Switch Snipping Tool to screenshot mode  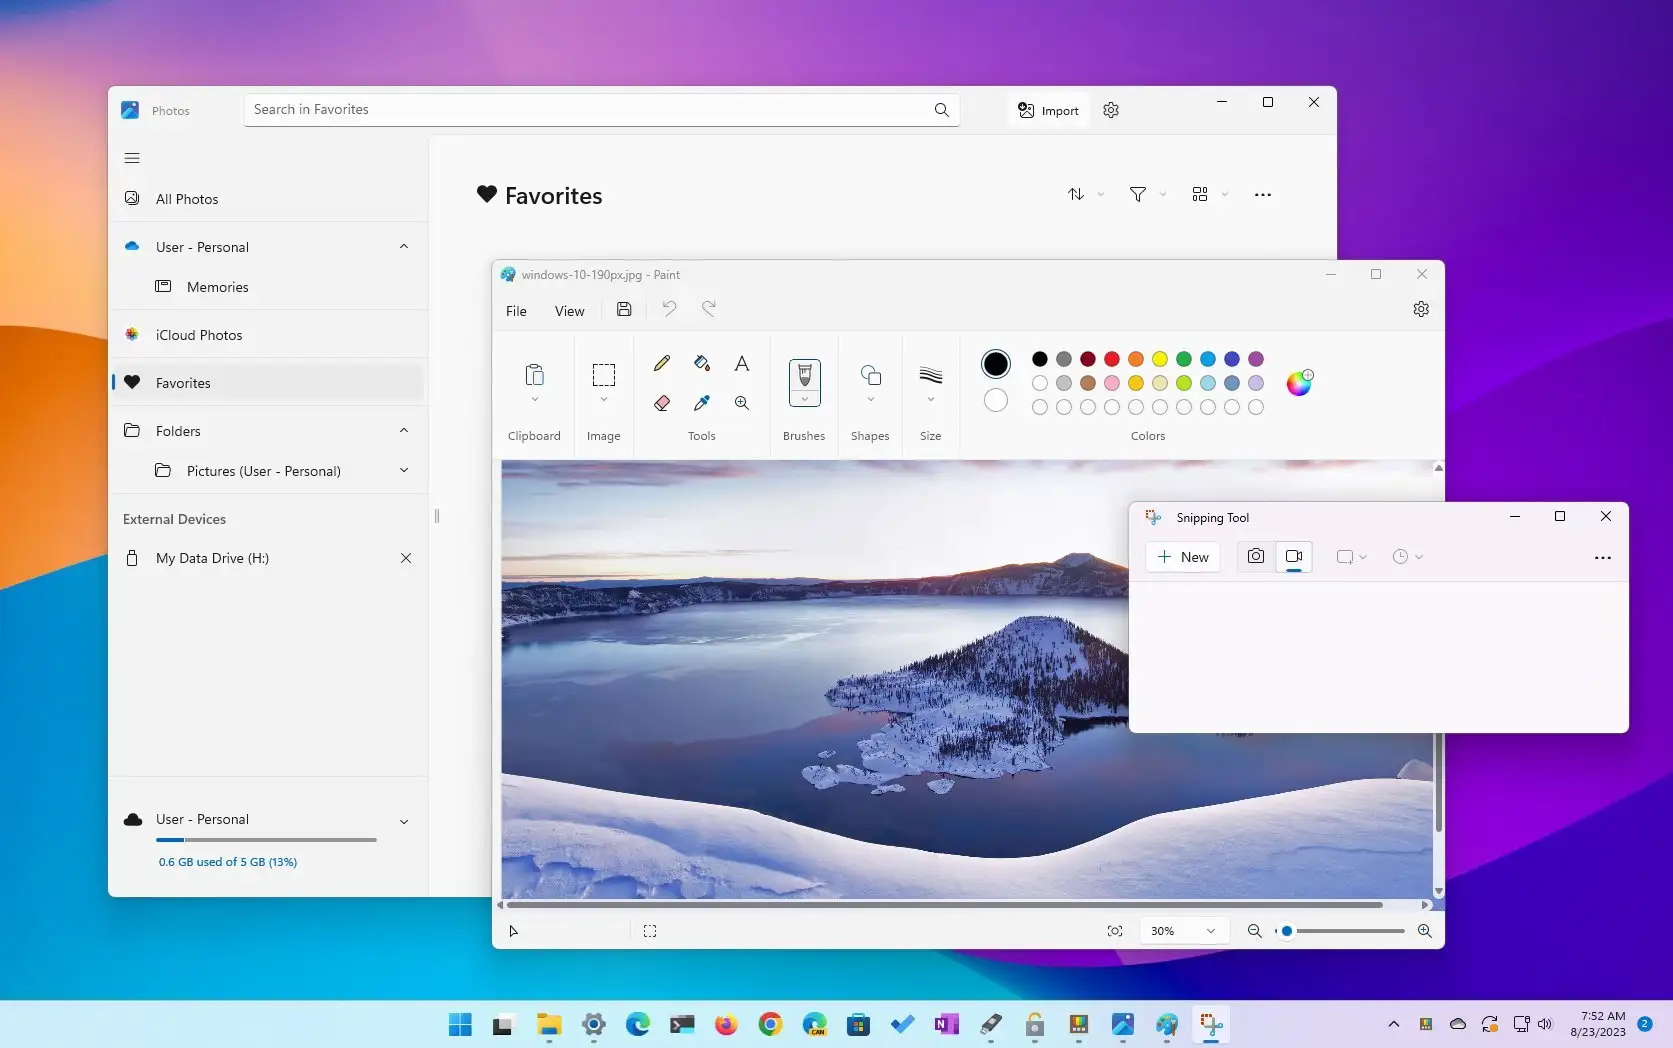(1255, 556)
